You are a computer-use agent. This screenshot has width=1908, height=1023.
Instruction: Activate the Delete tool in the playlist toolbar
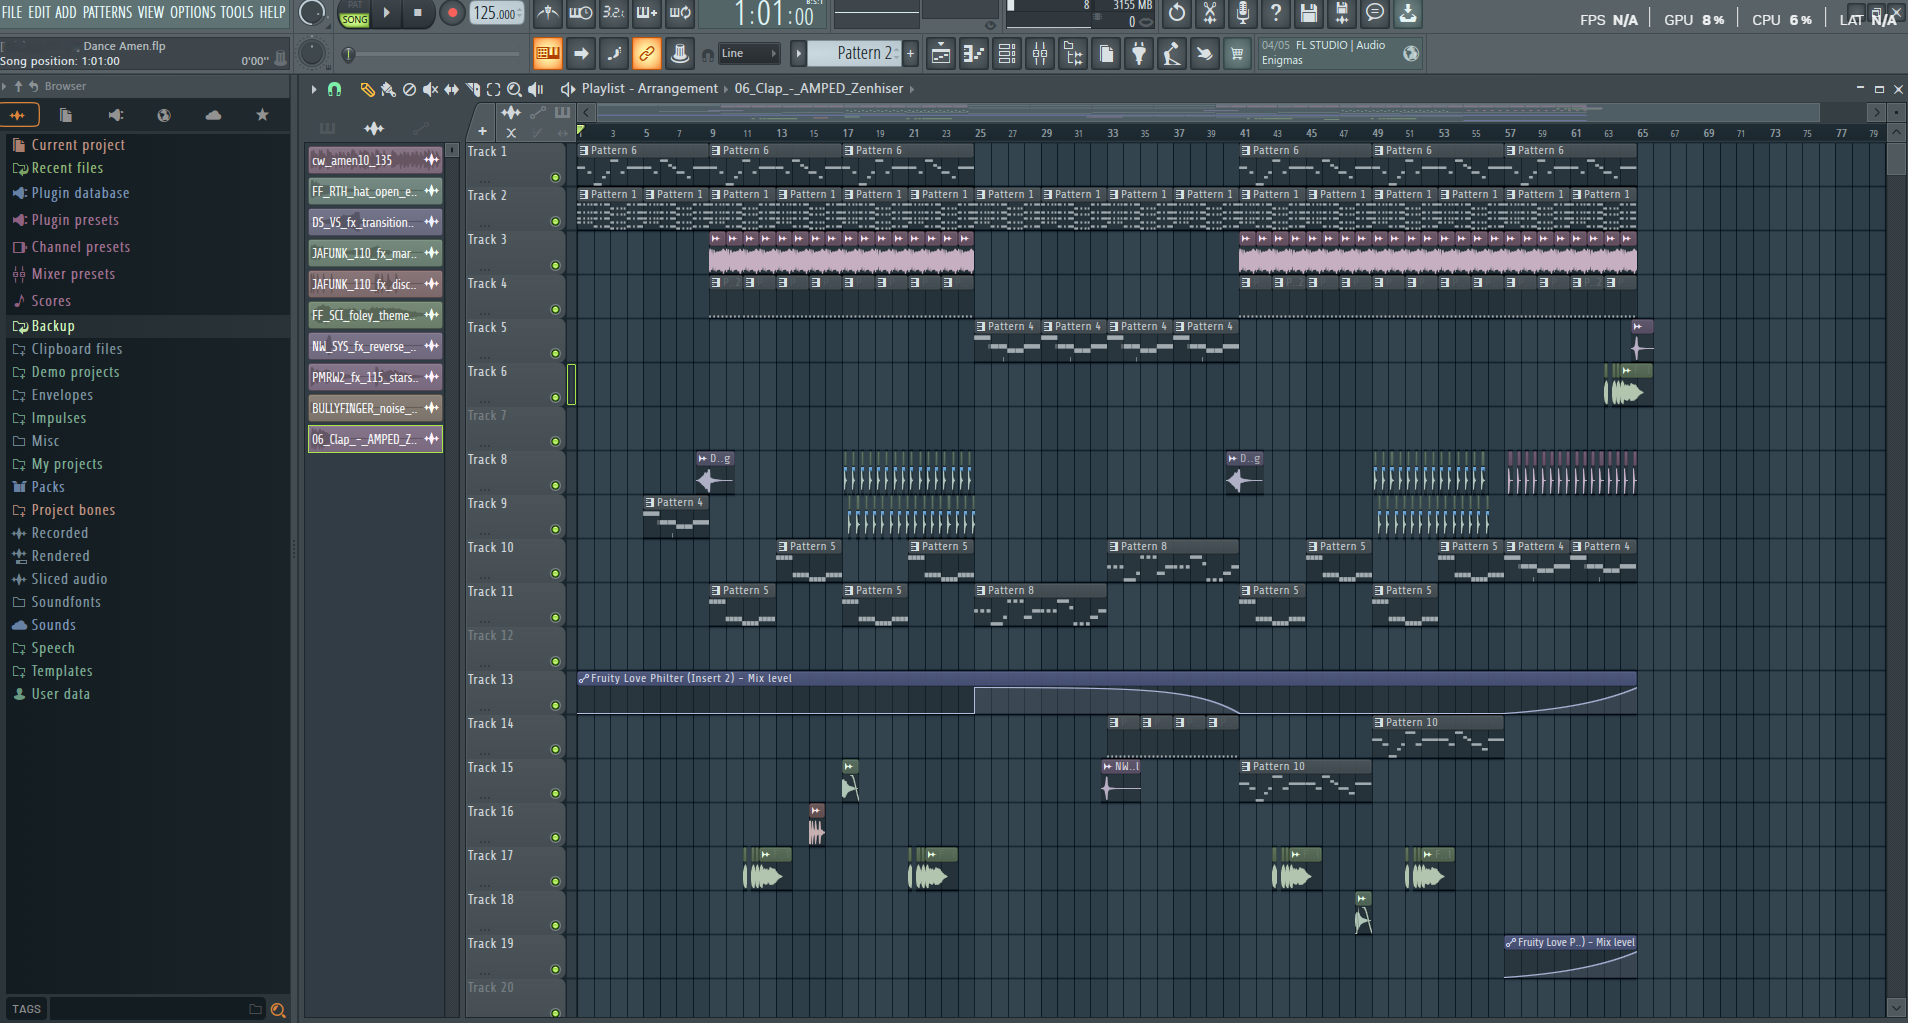[x=410, y=89]
